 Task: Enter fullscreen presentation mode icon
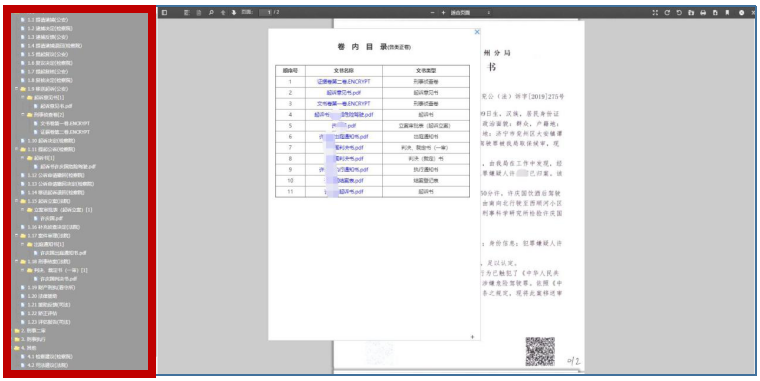click(x=655, y=13)
